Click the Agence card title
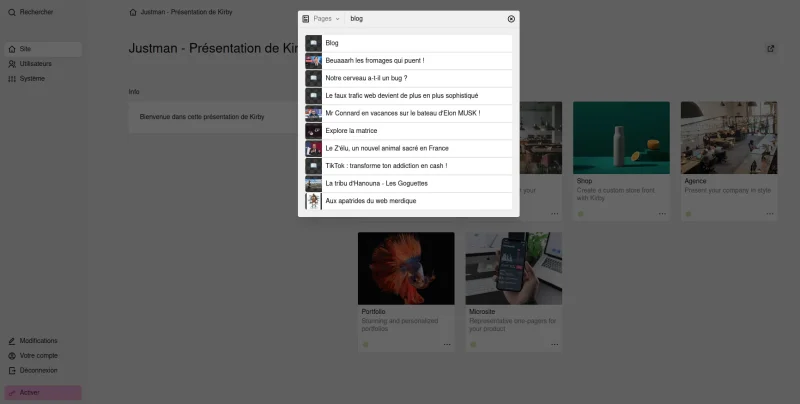The image size is (800, 404). [x=695, y=181]
